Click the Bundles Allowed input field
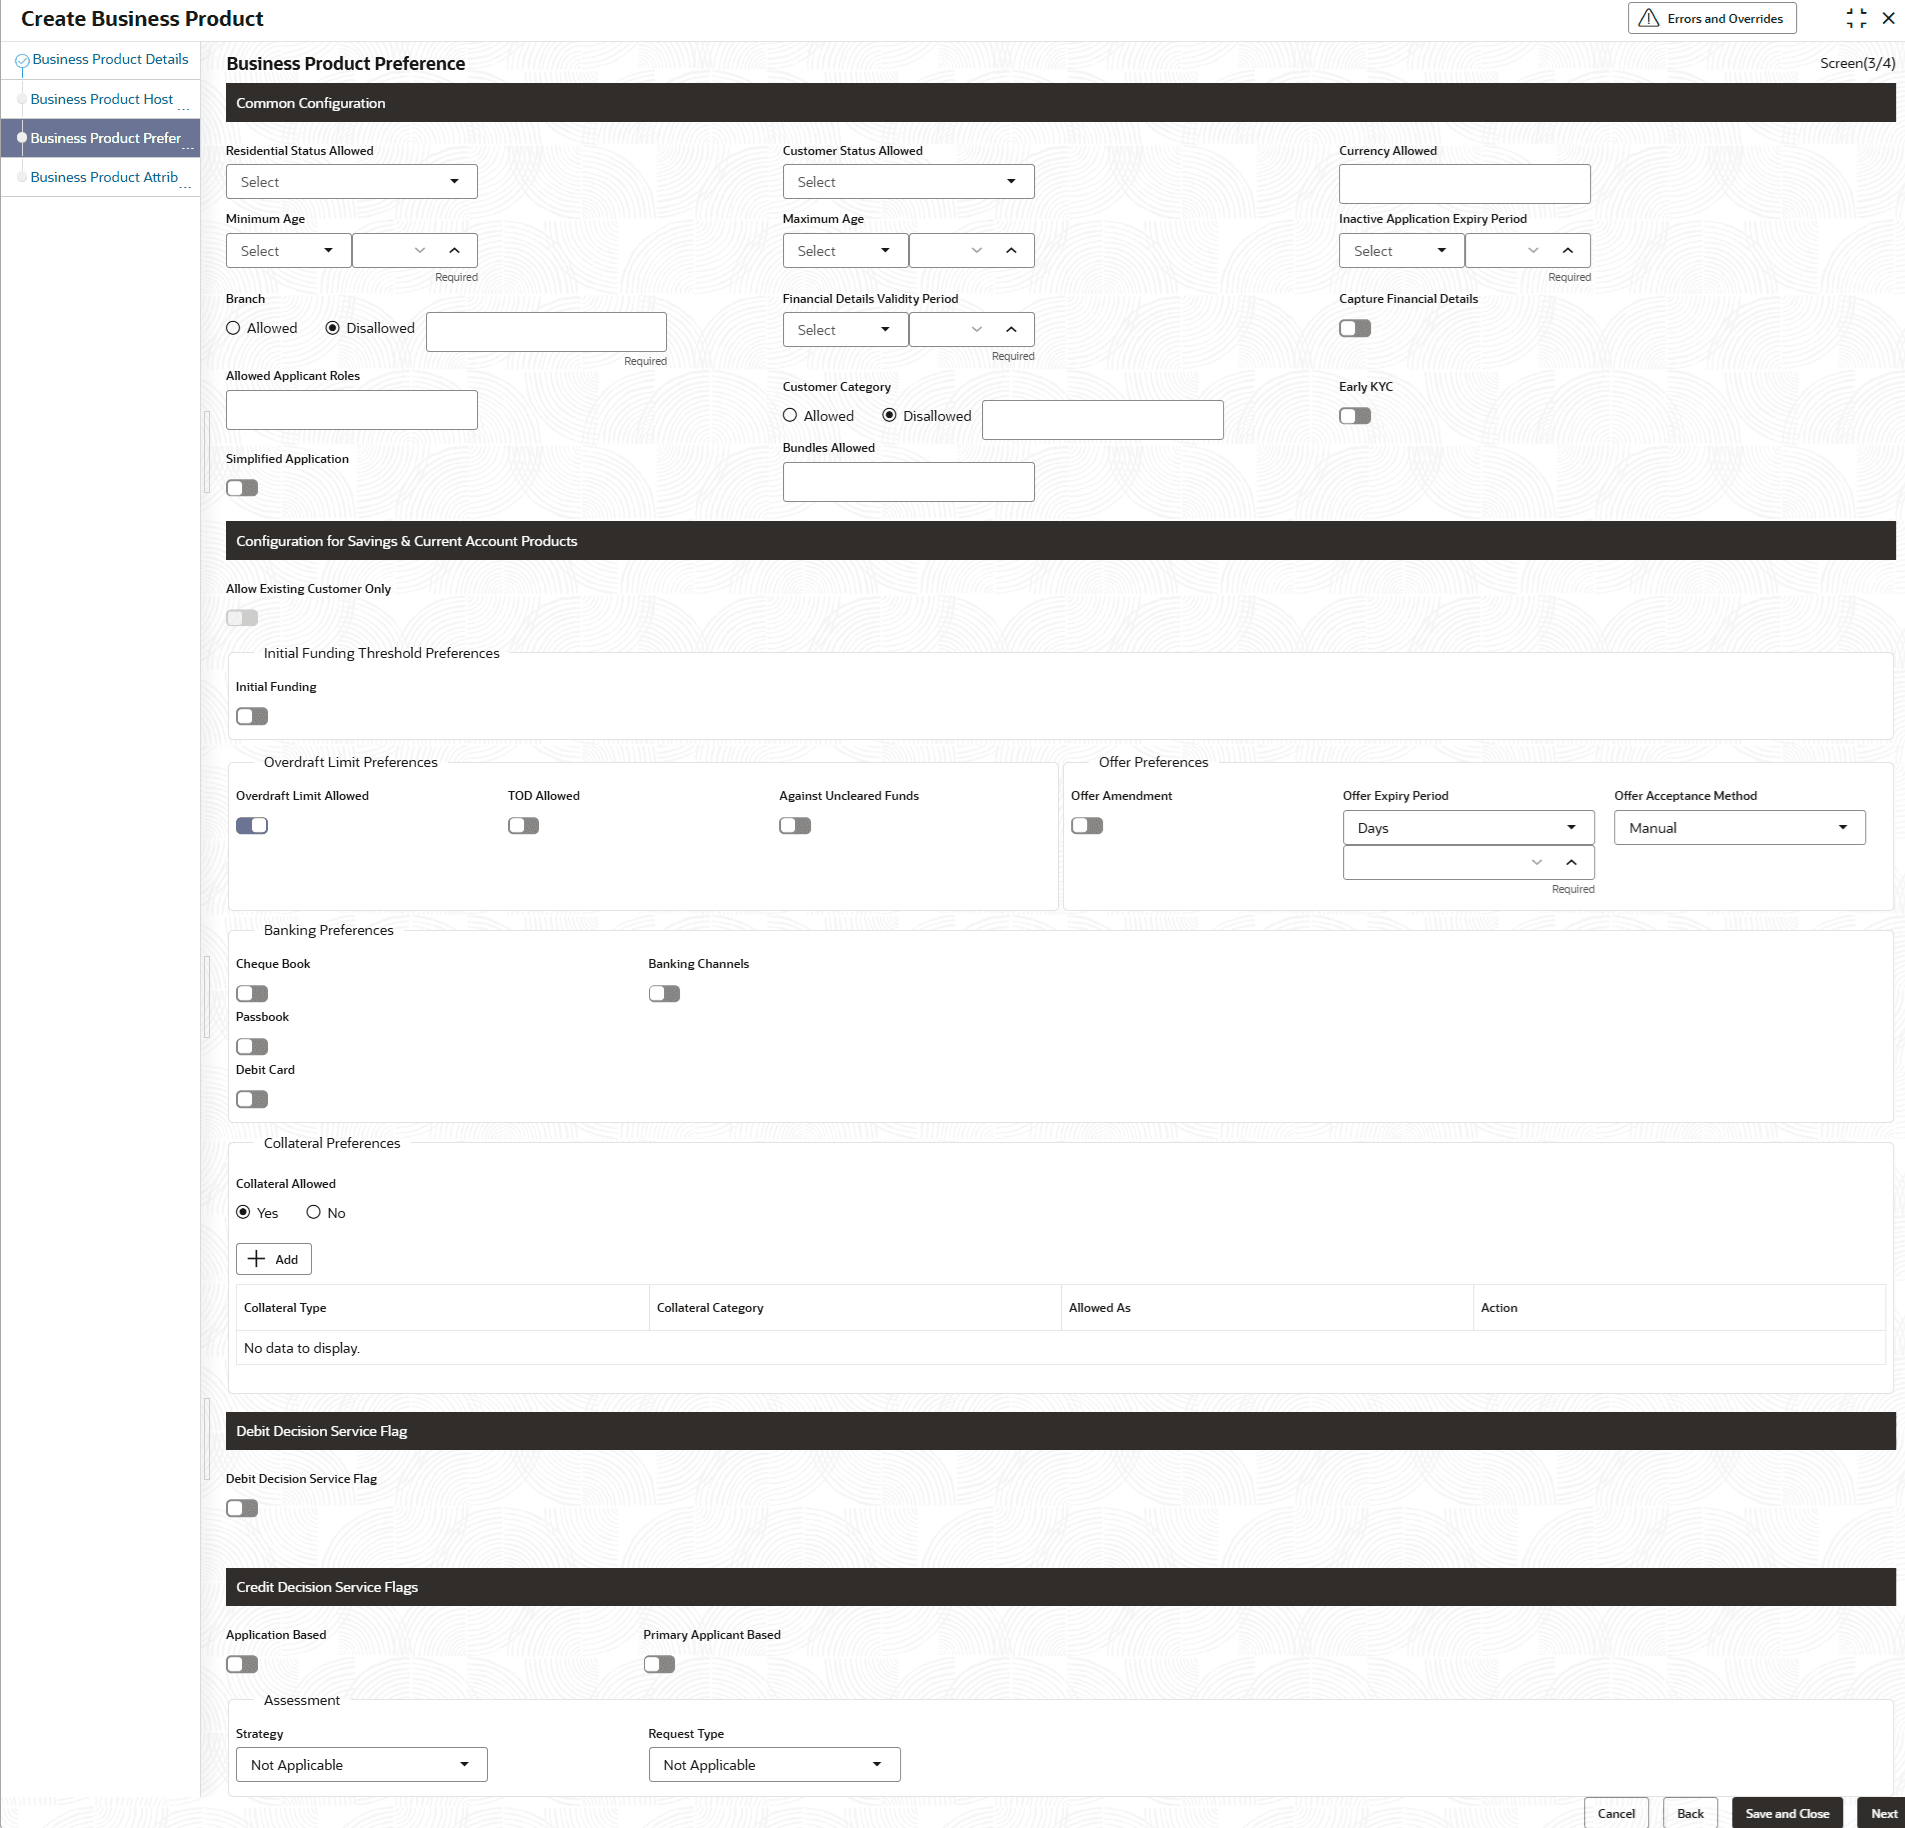Image resolution: width=1905 pixels, height=1828 pixels. click(908, 482)
